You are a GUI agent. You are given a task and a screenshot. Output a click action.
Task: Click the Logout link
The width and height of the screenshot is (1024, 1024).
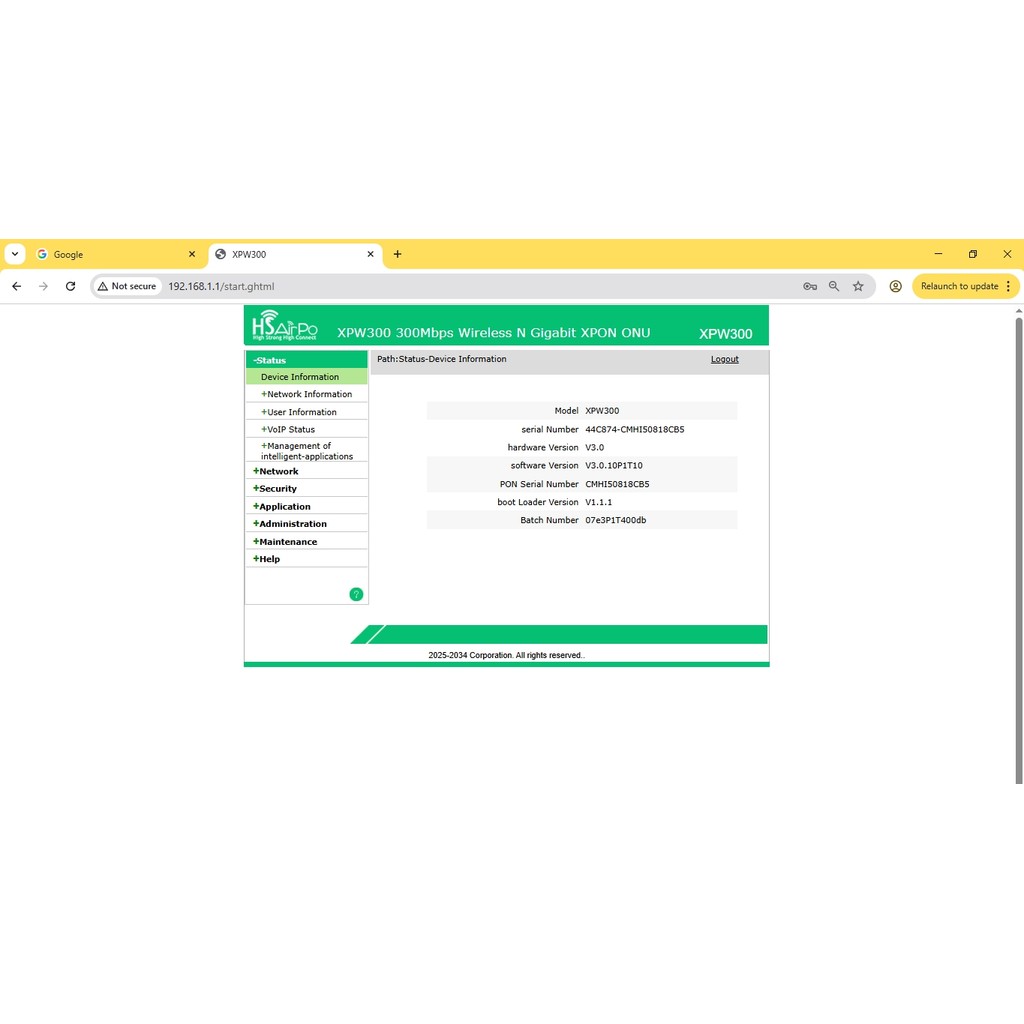point(724,359)
